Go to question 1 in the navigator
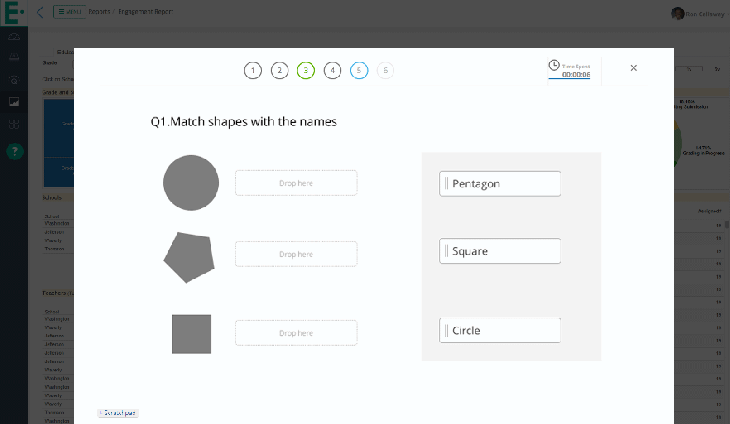 pos(253,70)
